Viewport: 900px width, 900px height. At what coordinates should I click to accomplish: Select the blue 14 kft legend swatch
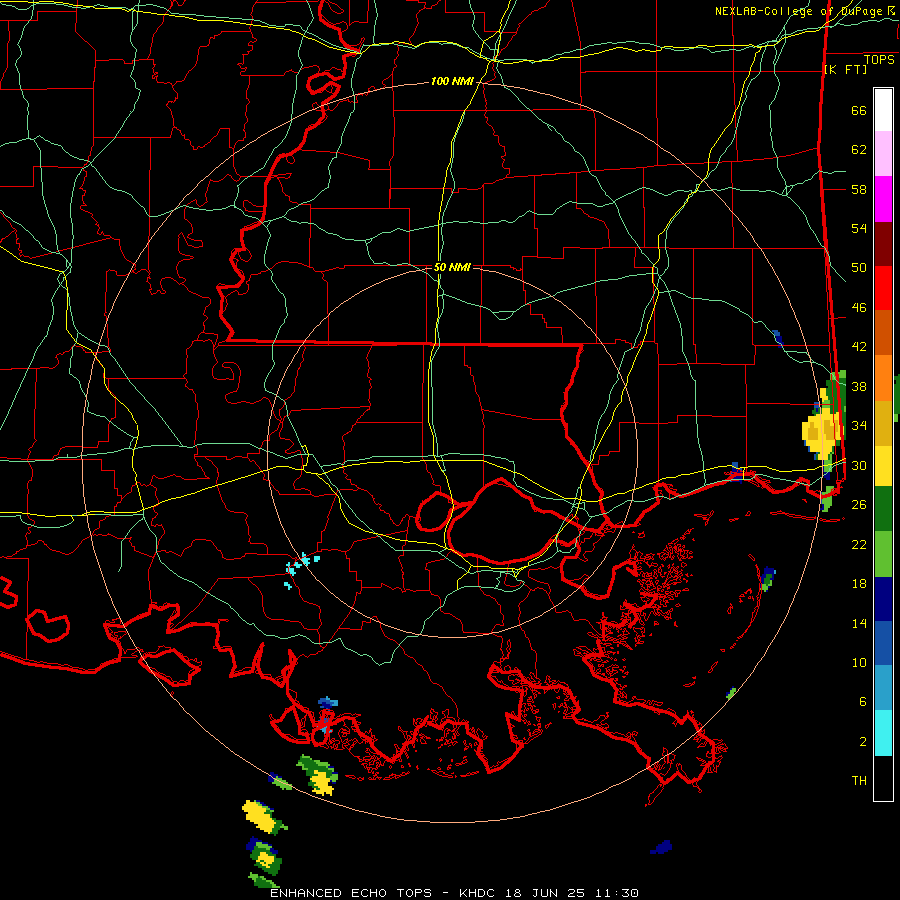click(x=883, y=643)
